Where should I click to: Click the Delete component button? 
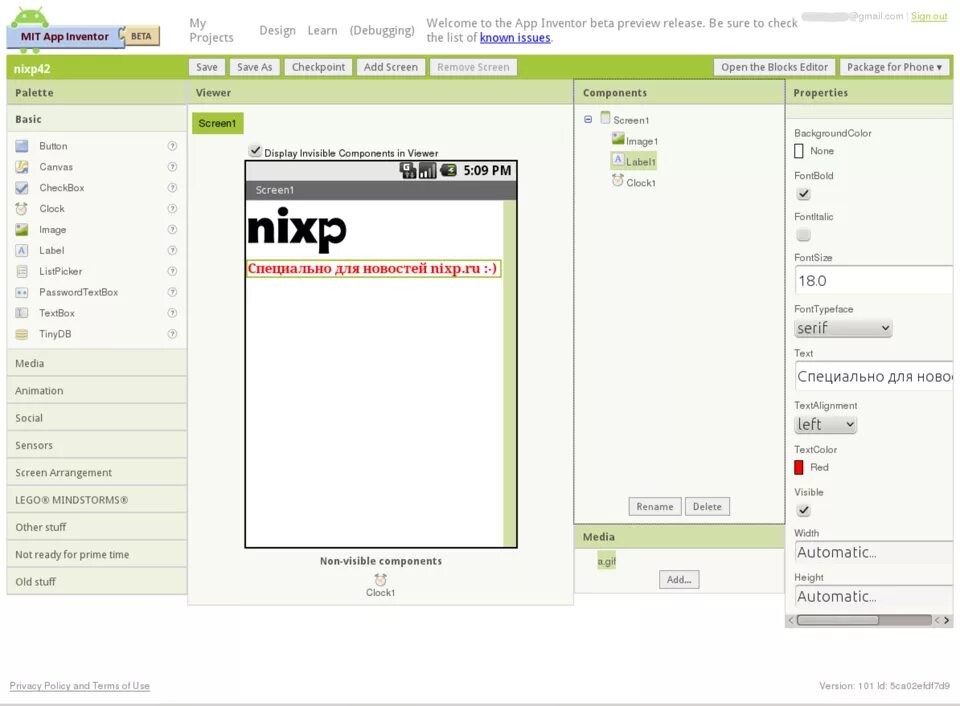point(707,506)
